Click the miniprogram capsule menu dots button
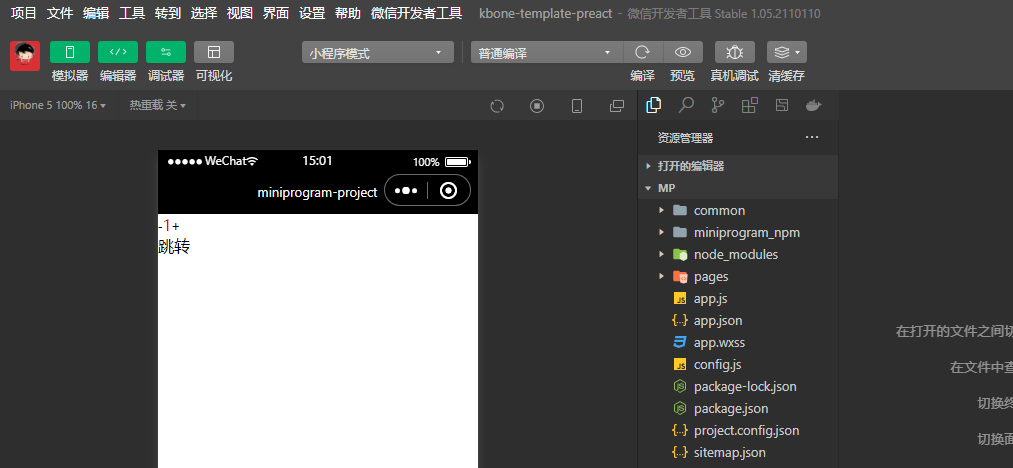Viewport: 1013px width, 468px height. point(406,191)
